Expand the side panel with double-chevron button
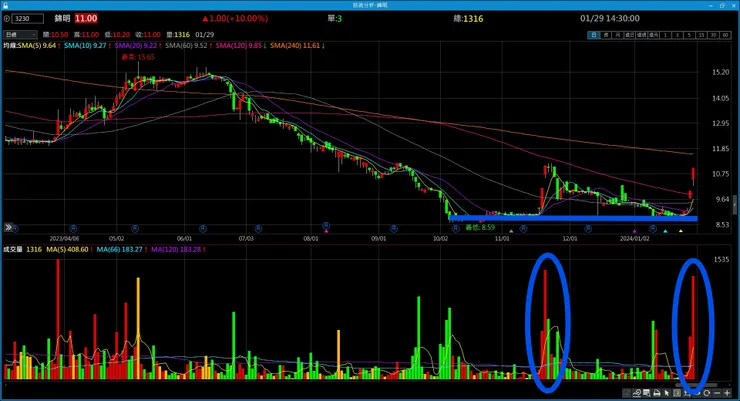This screenshot has width=740, height=401. point(8,227)
